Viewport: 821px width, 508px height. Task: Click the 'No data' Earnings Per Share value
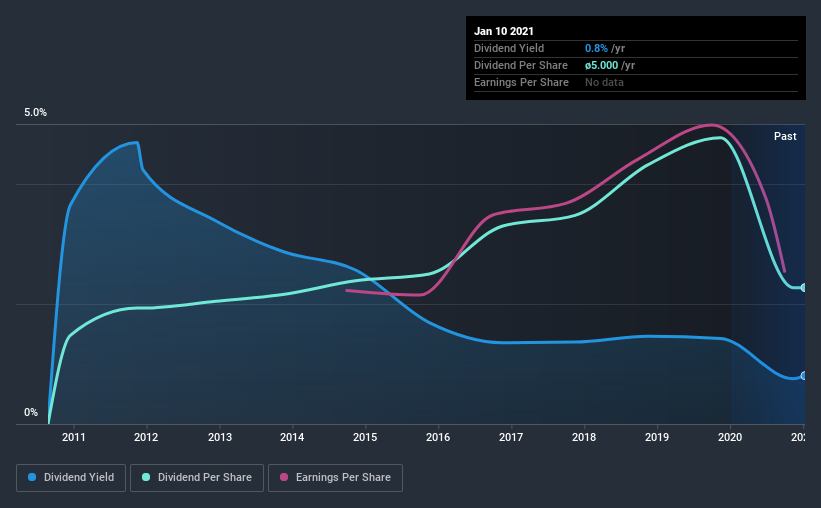pyautogui.click(x=604, y=82)
